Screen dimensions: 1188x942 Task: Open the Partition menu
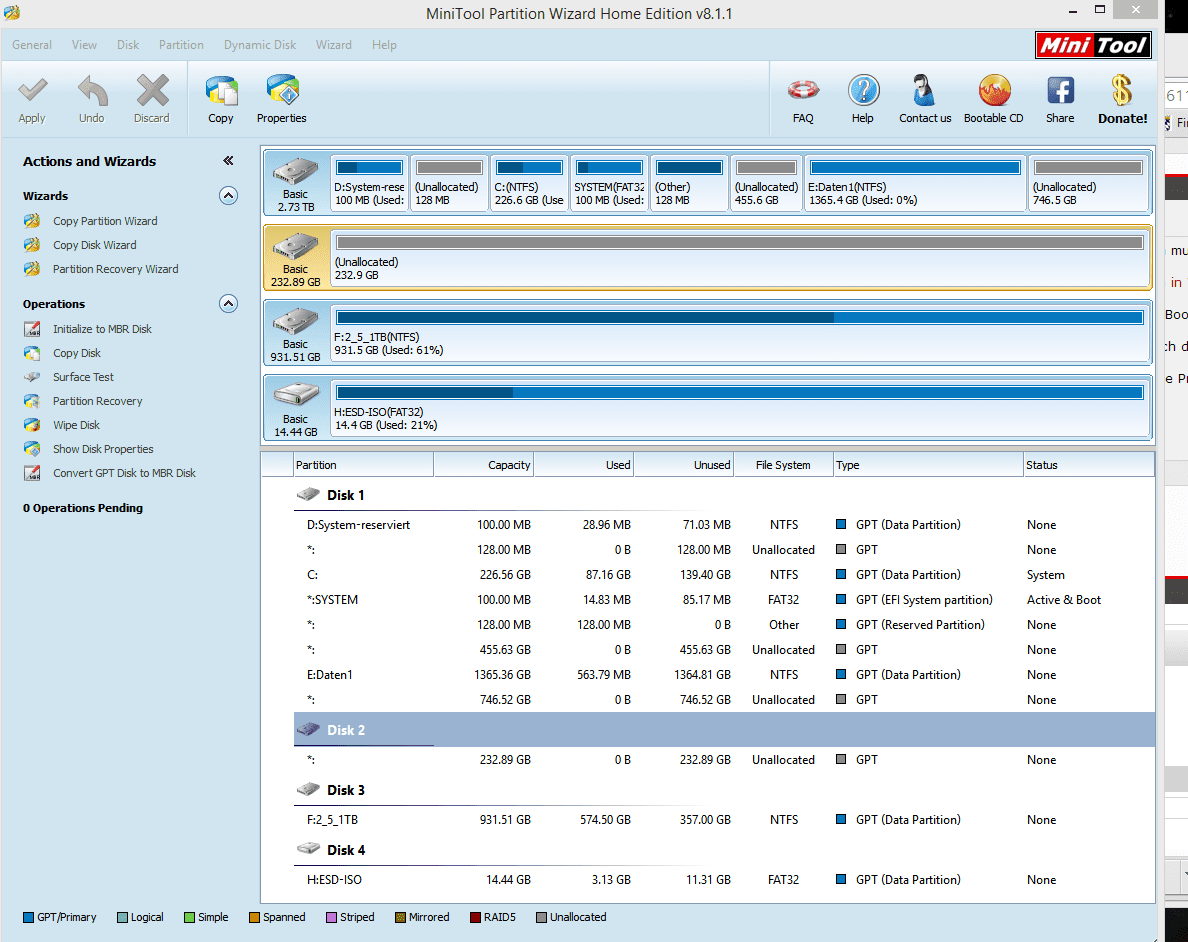point(181,45)
